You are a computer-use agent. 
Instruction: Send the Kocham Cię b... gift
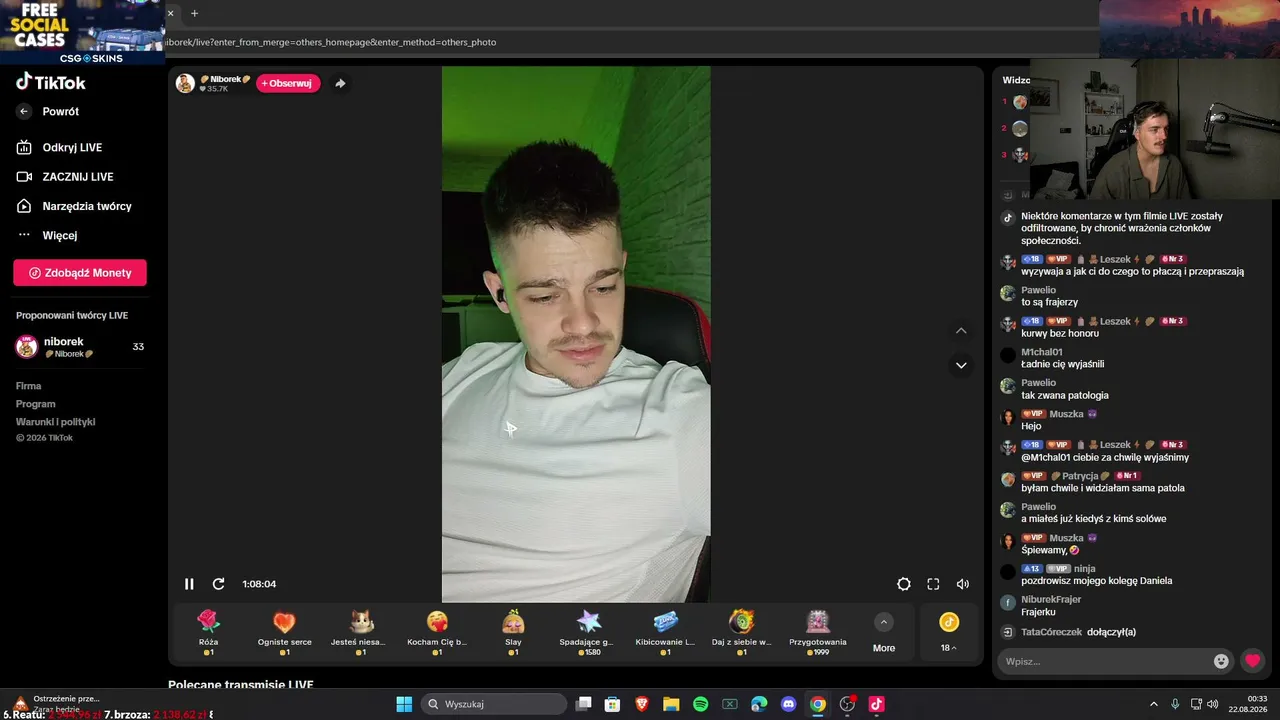click(x=437, y=632)
